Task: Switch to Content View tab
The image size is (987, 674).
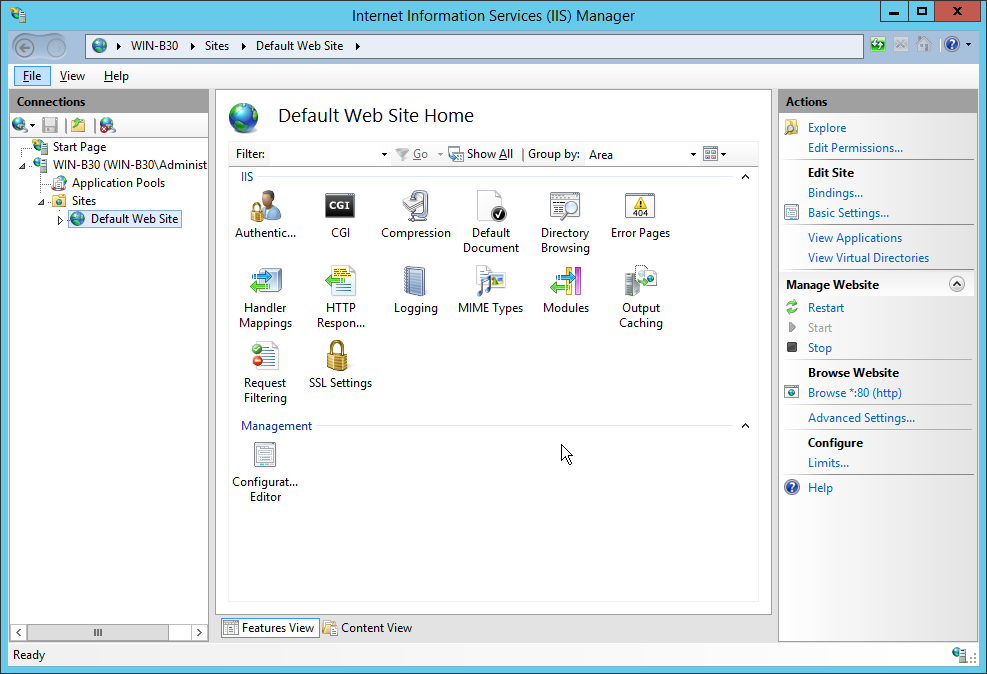Action: [367, 628]
